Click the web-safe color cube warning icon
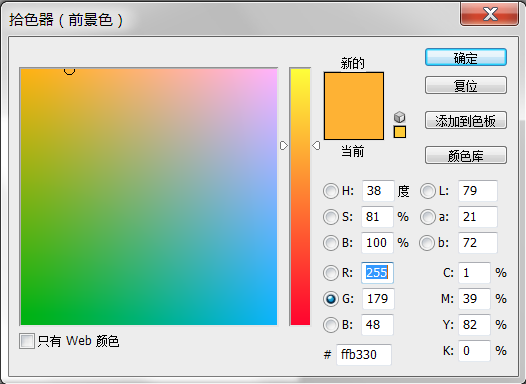 400,117
